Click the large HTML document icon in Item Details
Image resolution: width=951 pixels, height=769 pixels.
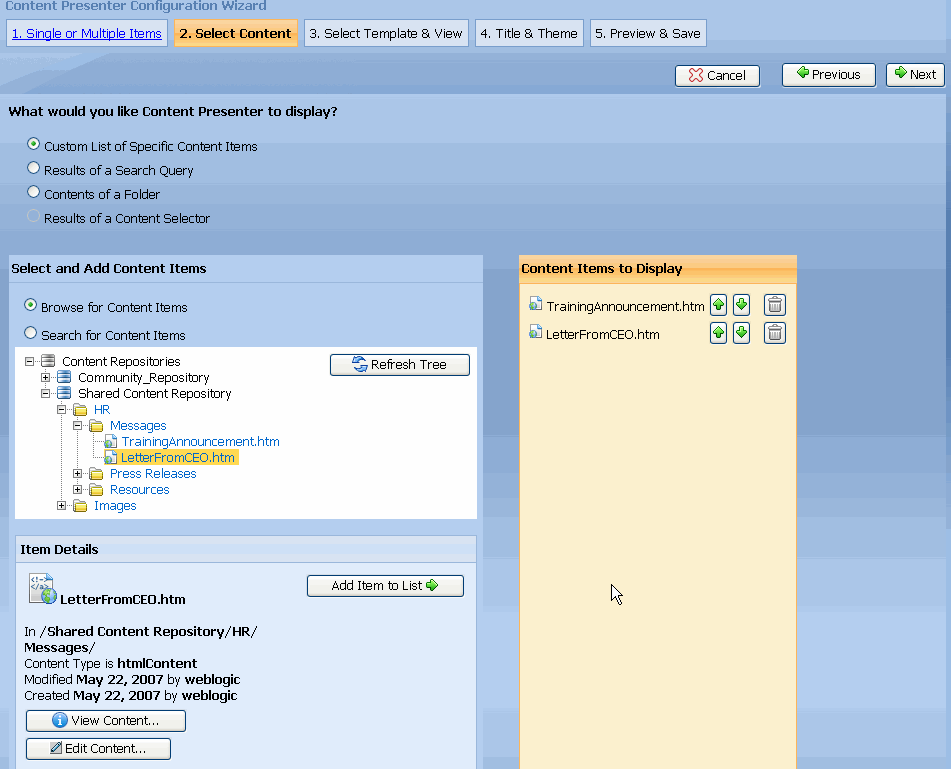click(42, 589)
